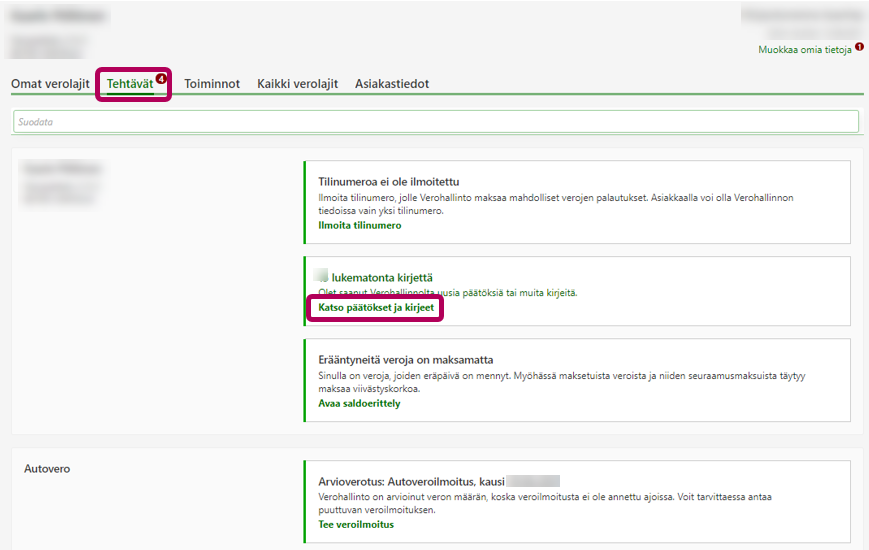Click the red notification badge on Tehtävät tab

pyautogui.click(x=161, y=78)
